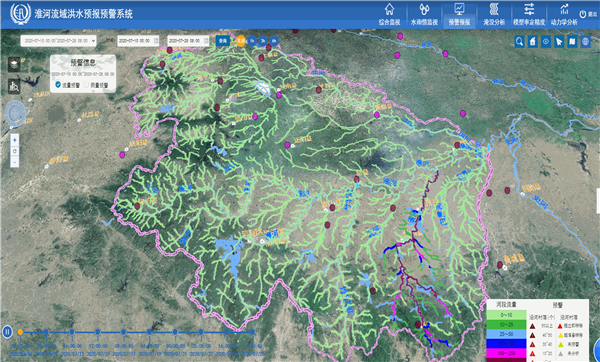Viewport: 600px width, 362px height.
Task: Toggle the orange 实测 round button
Action: point(241,41)
